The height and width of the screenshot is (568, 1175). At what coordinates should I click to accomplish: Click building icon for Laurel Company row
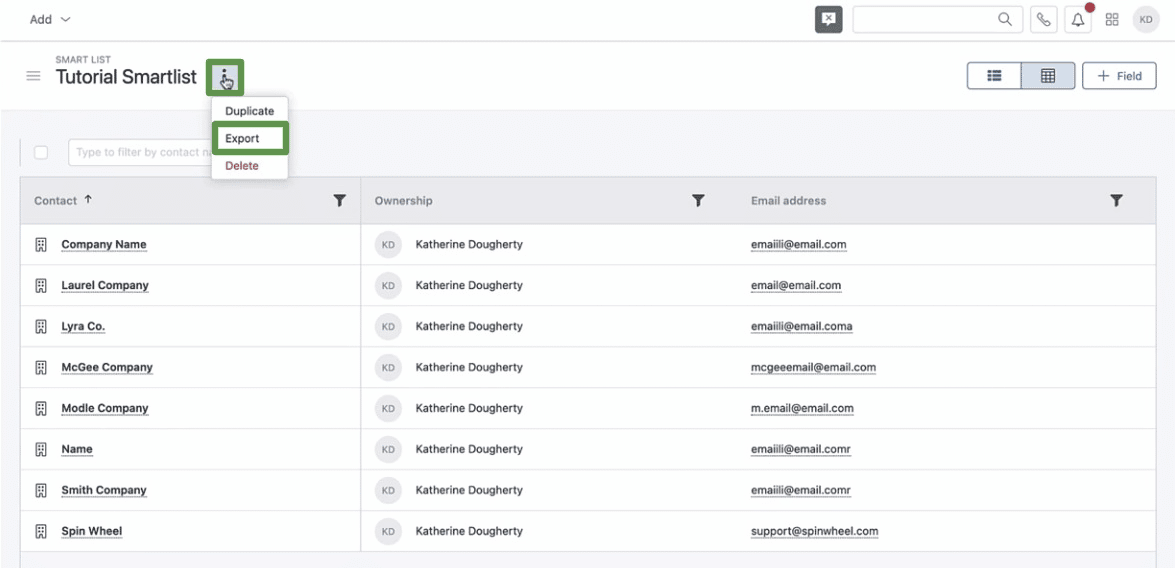tap(41, 285)
